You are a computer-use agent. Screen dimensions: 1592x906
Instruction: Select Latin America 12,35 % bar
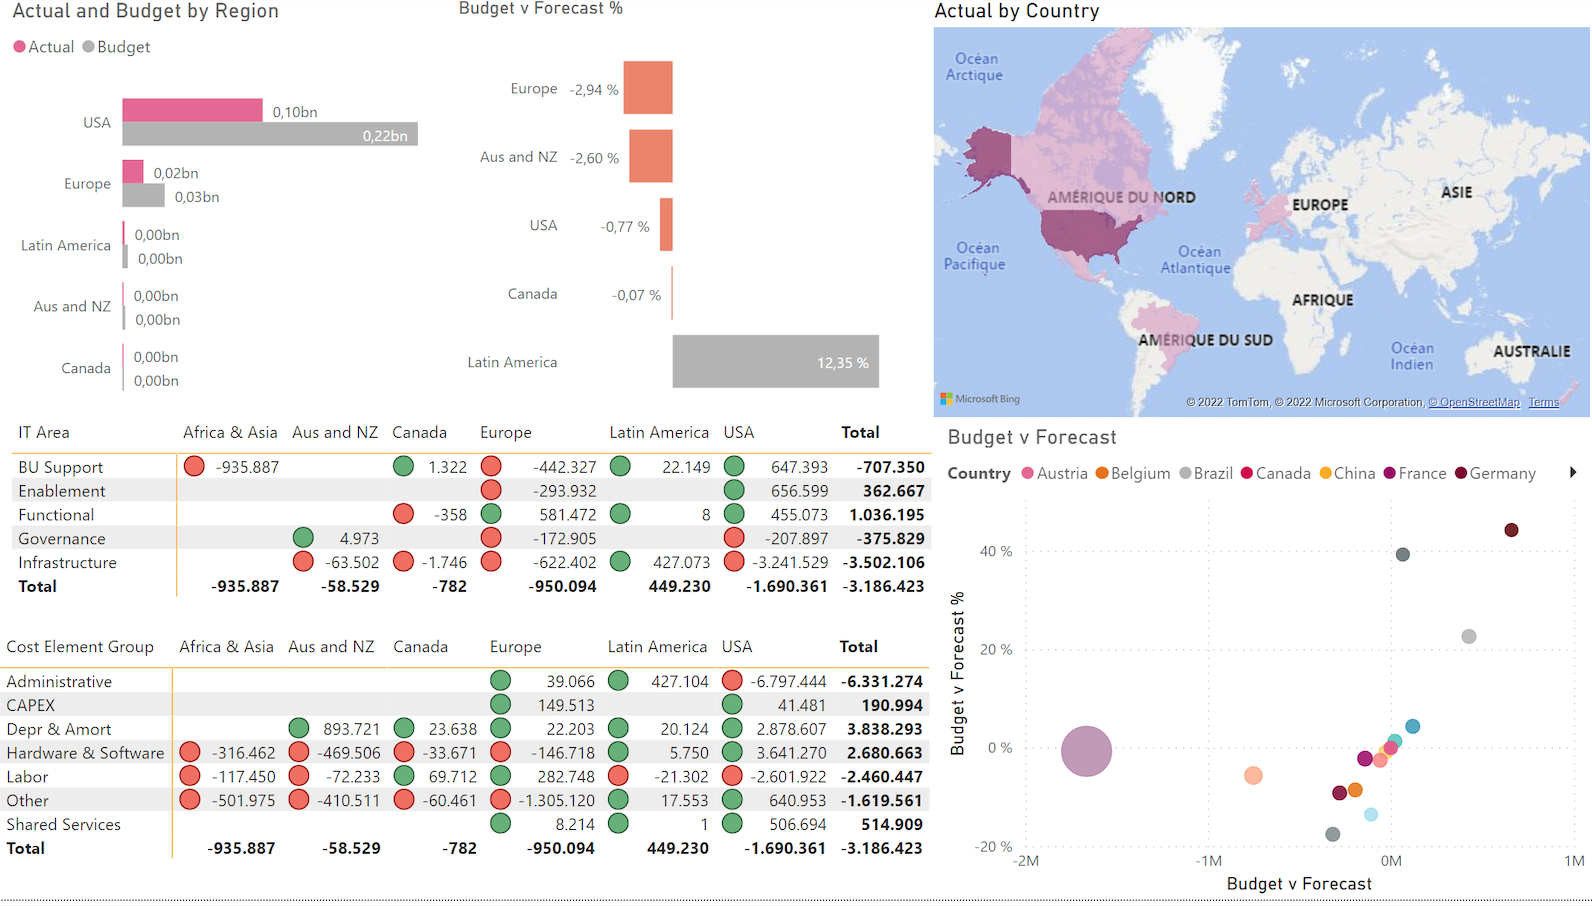tap(776, 361)
